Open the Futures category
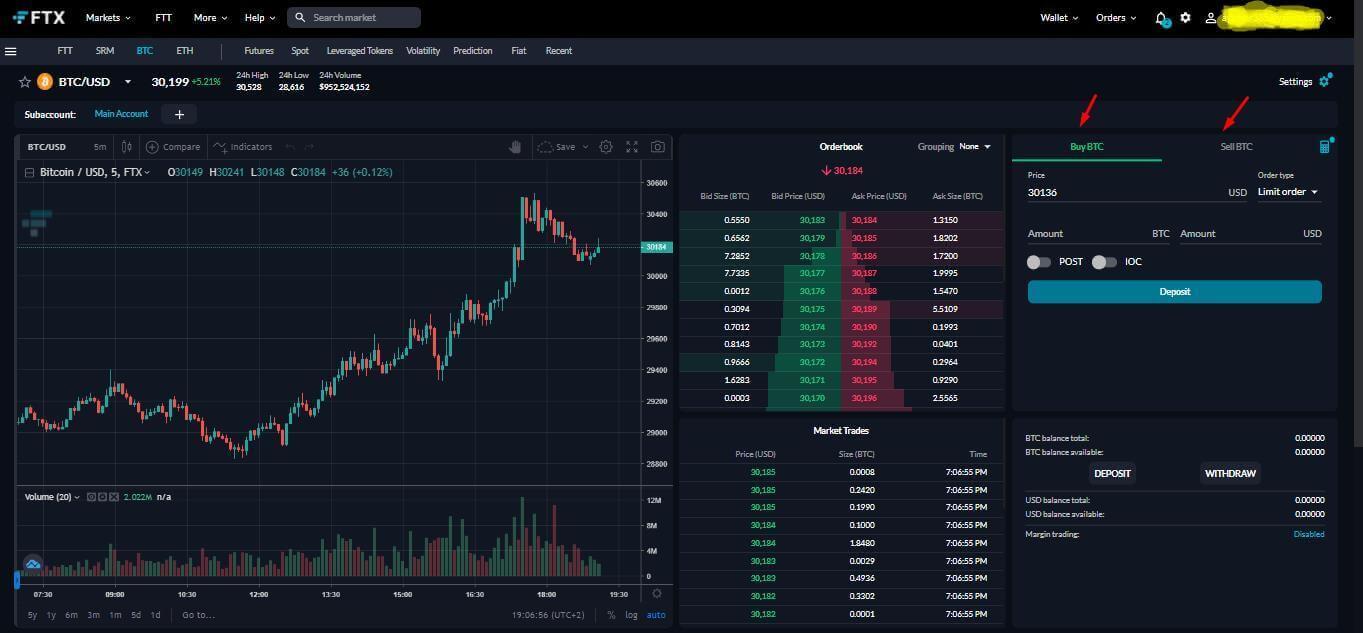The image size is (1363, 633). [258, 51]
